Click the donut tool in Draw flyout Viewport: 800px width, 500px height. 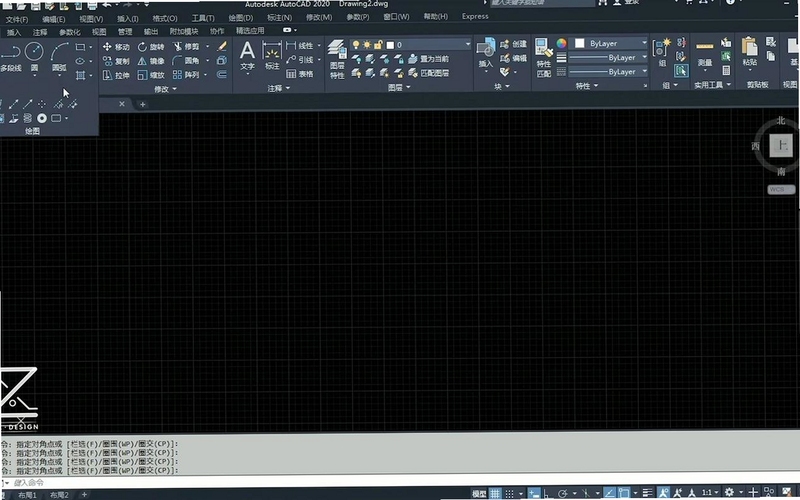coord(42,118)
